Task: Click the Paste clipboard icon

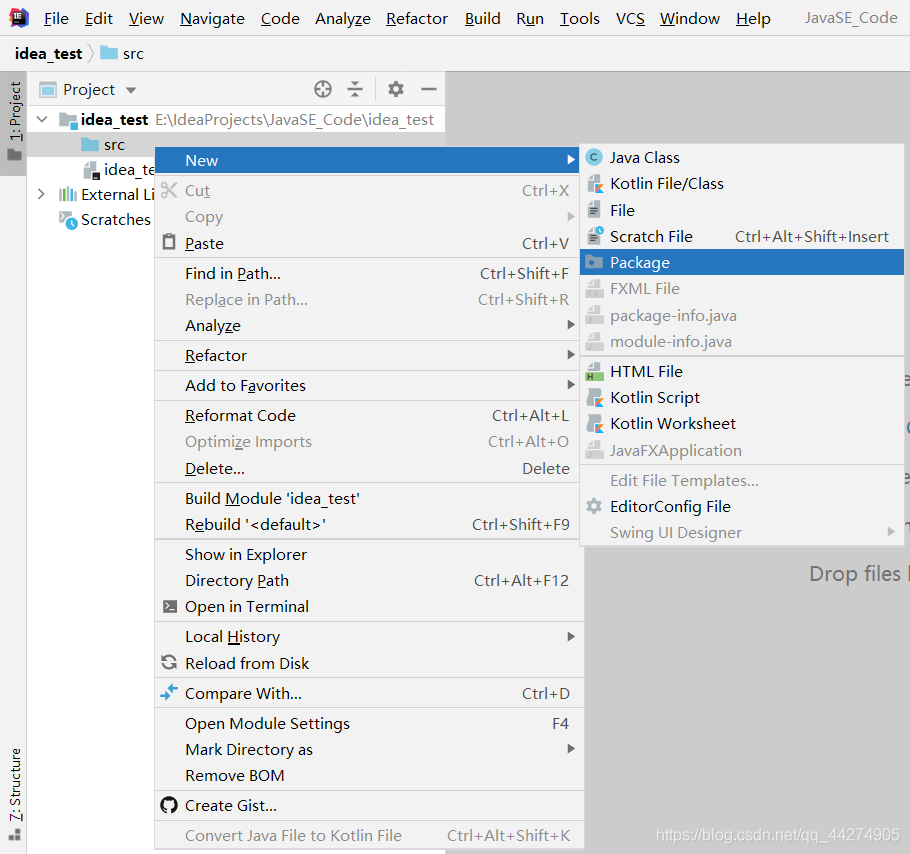Action: [x=169, y=241]
